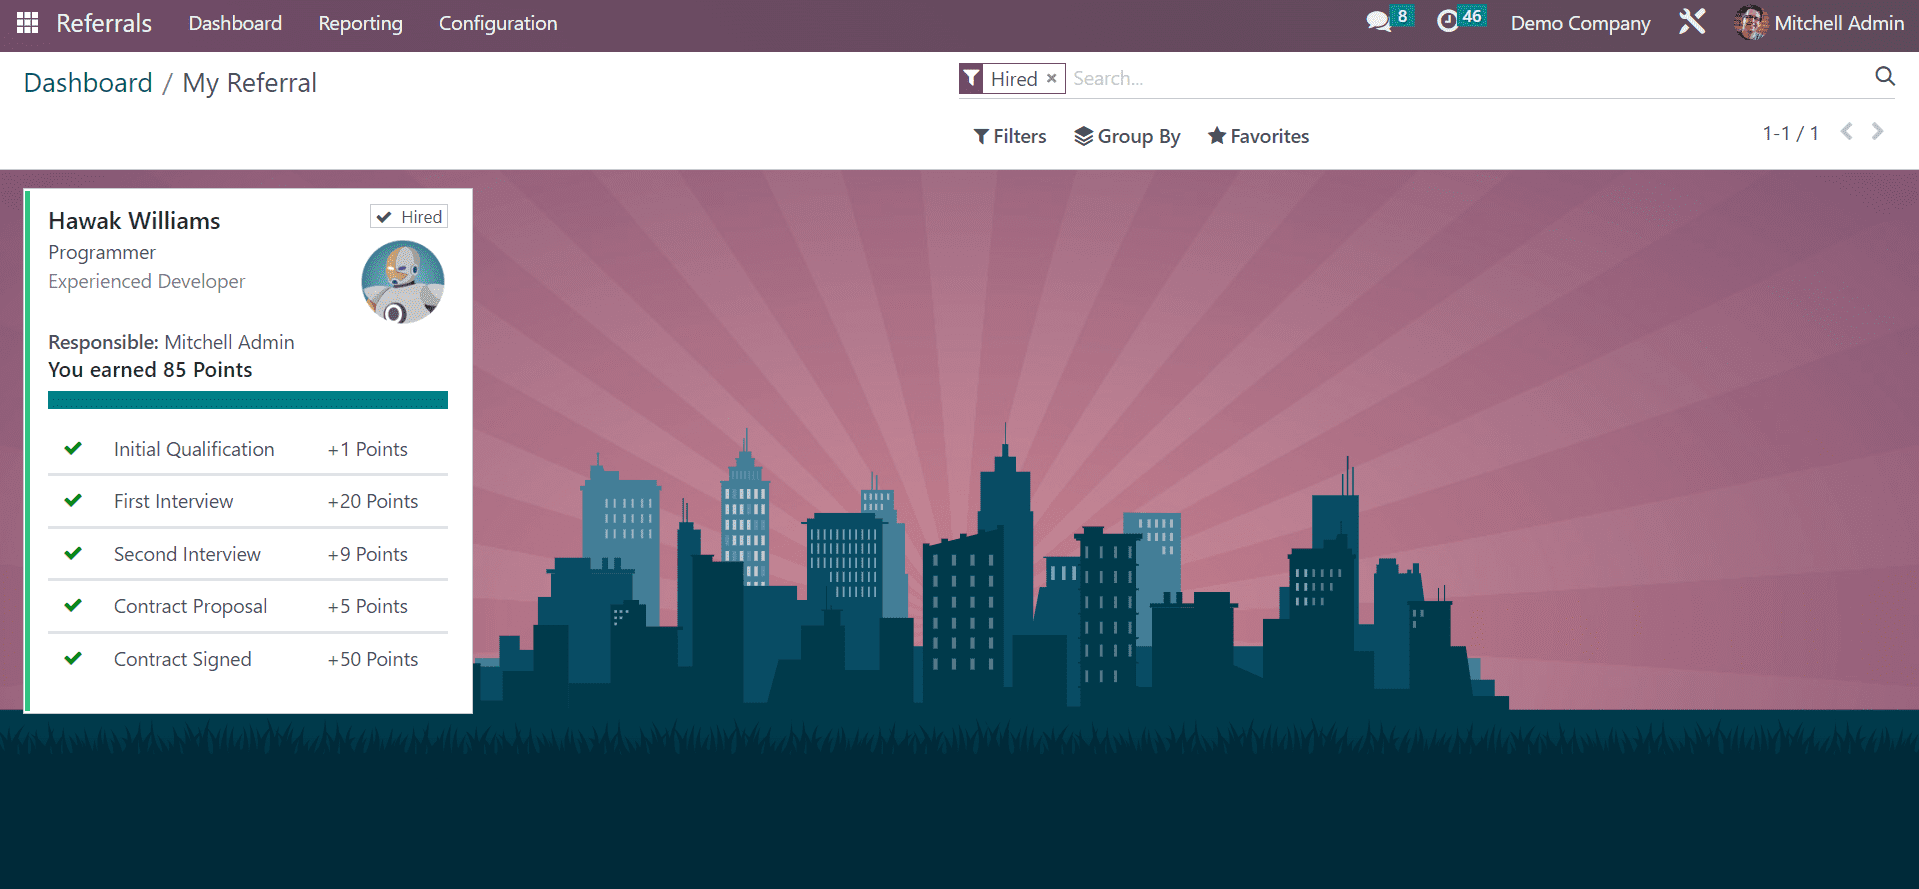Click the +50 Points value
The image size is (1919, 889).
[373, 659]
